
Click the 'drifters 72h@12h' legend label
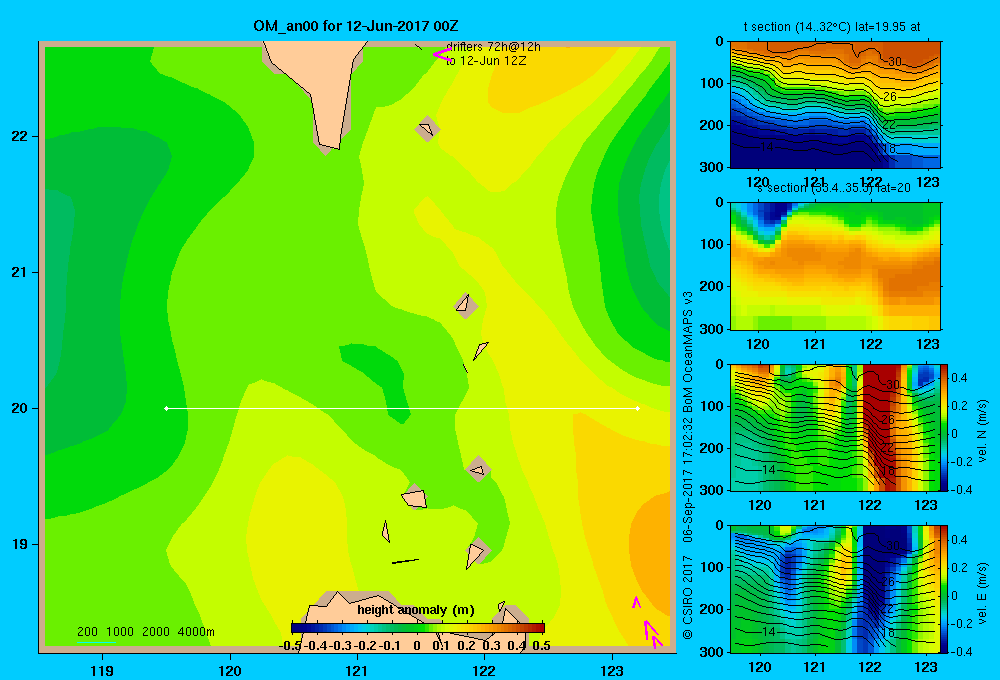click(x=494, y=47)
